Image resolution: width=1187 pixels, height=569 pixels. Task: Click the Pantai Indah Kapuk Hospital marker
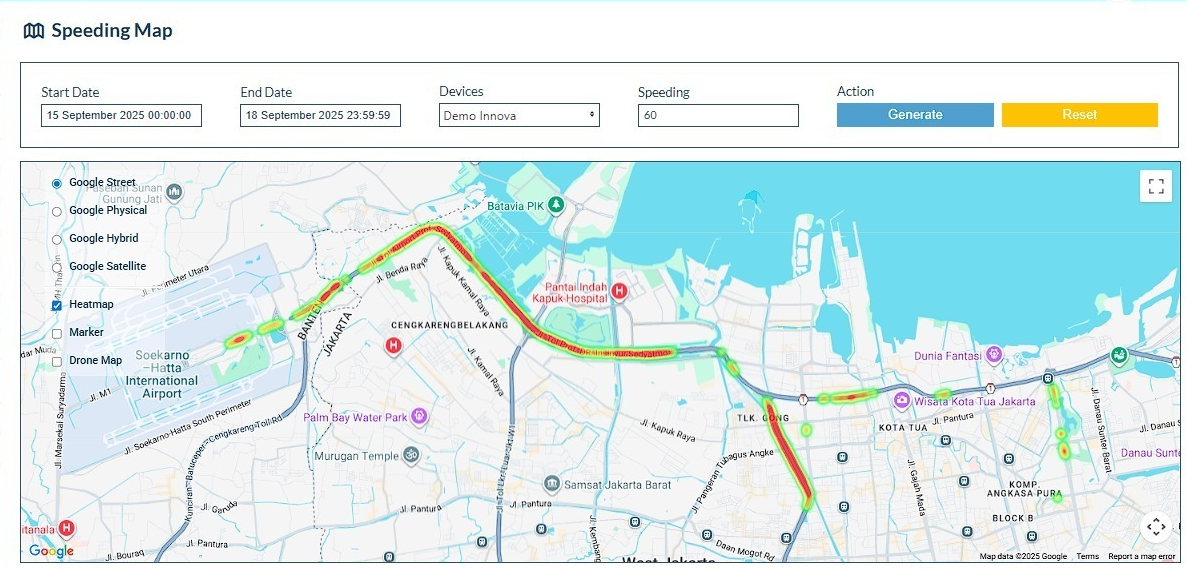coord(619,291)
